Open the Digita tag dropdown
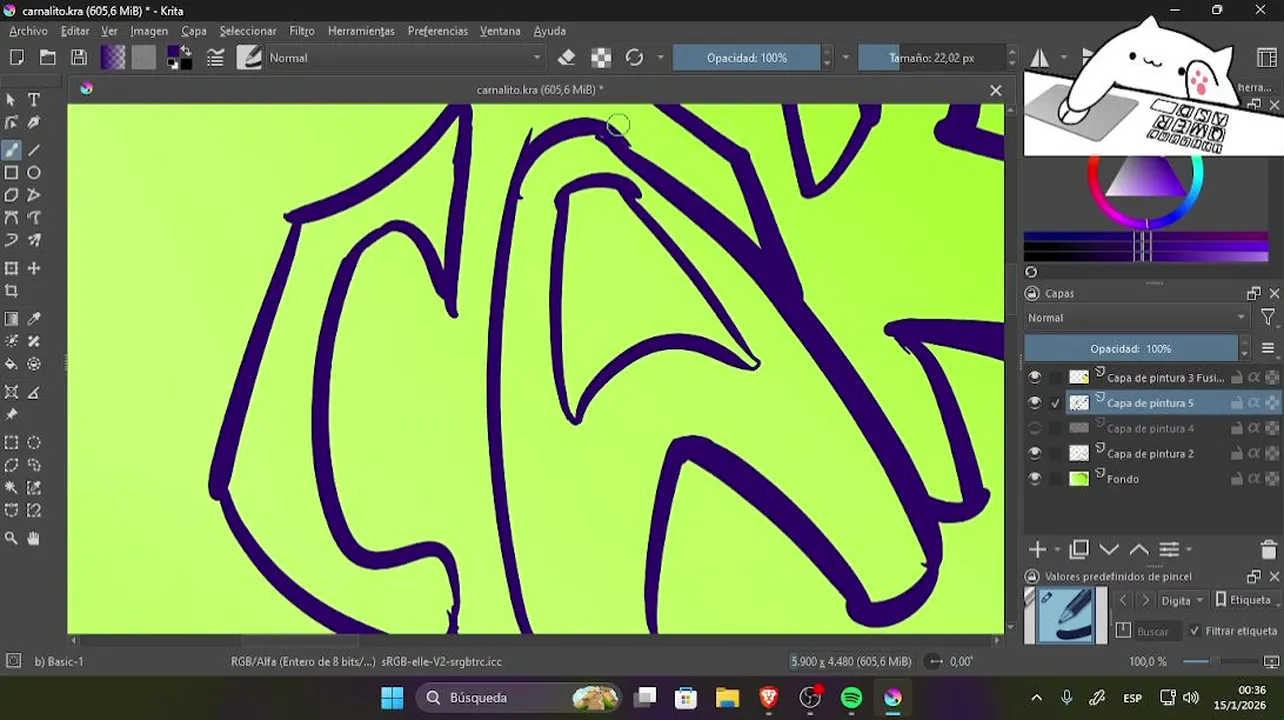The image size is (1284, 720). tap(1183, 600)
